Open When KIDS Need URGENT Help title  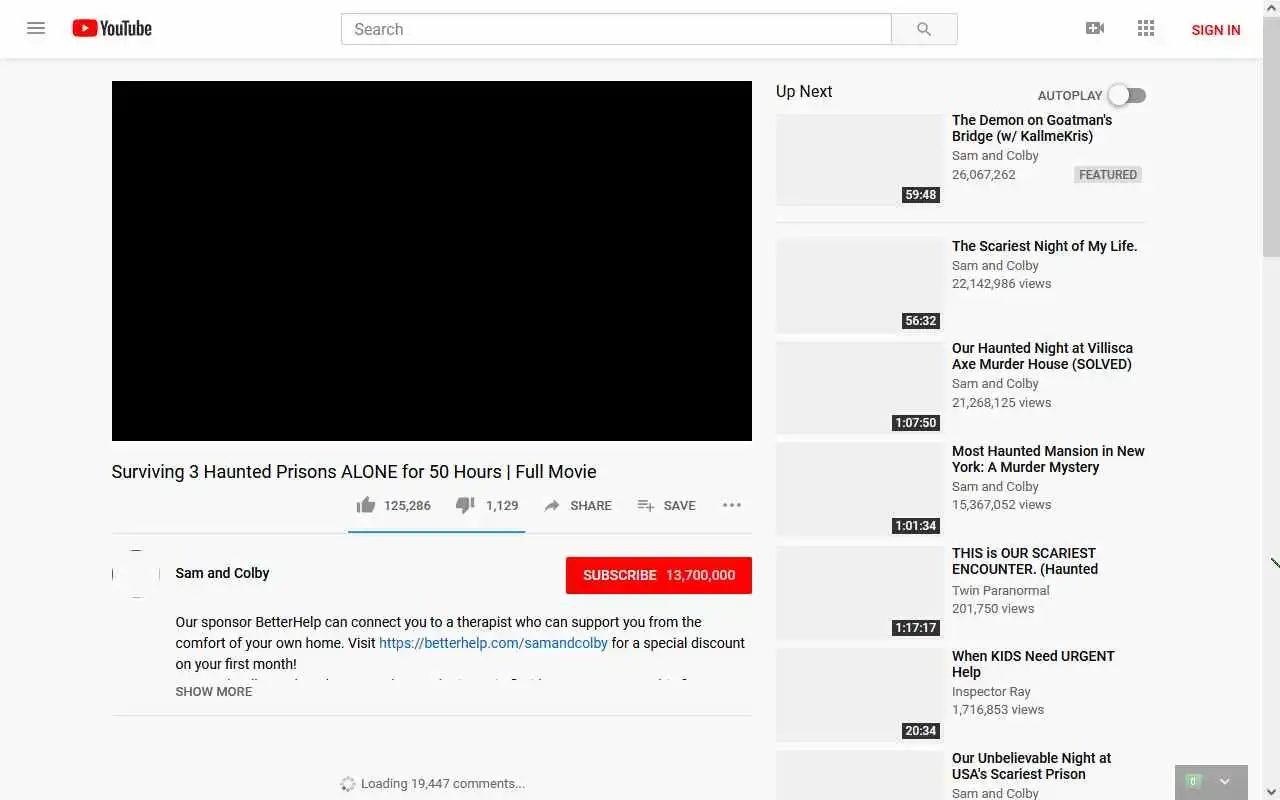(1033, 664)
